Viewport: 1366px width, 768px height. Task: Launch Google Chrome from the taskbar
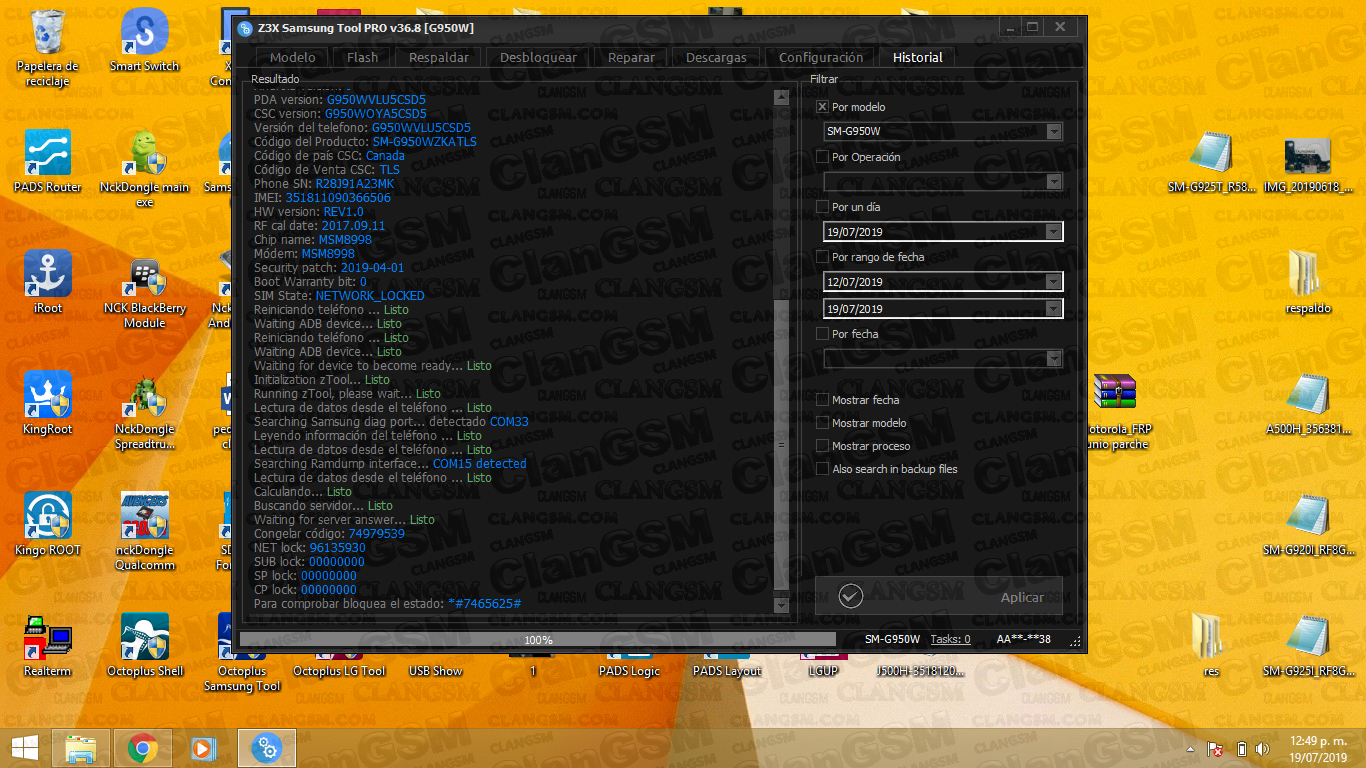(x=142, y=748)
